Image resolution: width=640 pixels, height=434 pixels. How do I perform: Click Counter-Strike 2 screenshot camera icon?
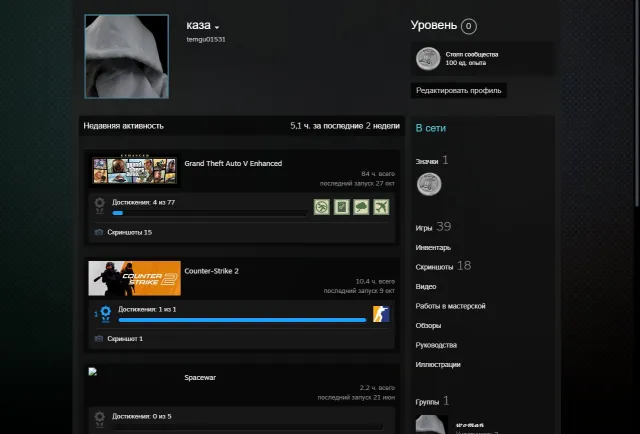pos(99,338)
